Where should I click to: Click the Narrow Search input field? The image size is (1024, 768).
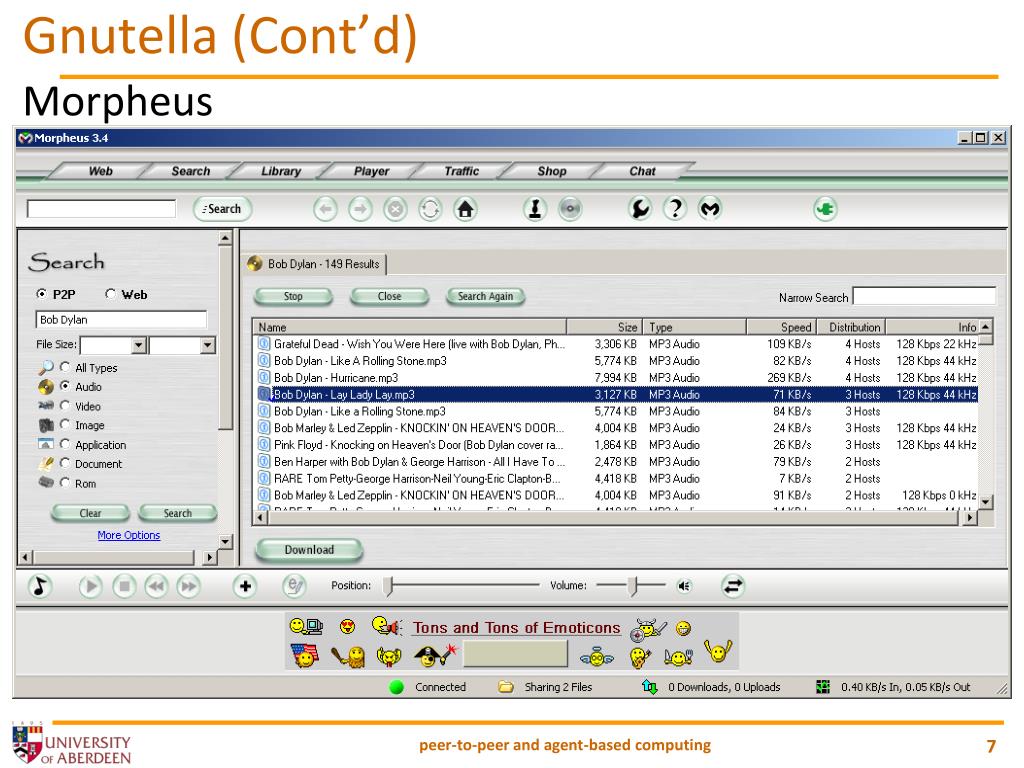point(924,296)
